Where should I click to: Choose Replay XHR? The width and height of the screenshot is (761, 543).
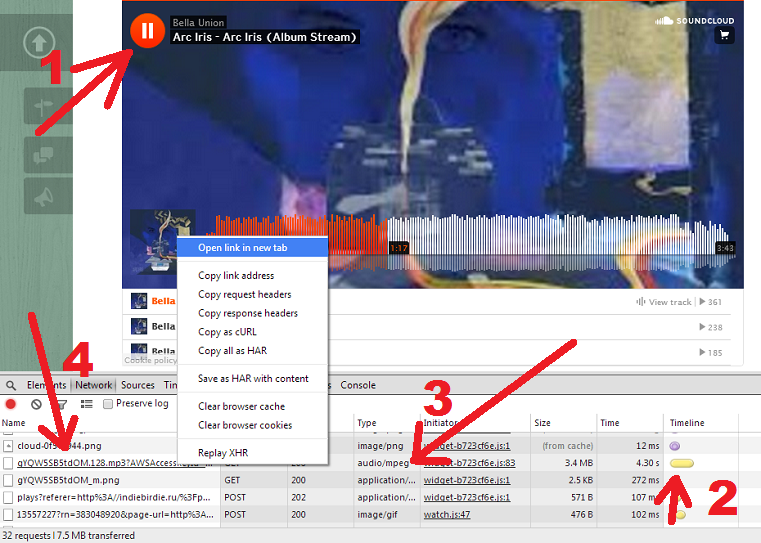223,453
